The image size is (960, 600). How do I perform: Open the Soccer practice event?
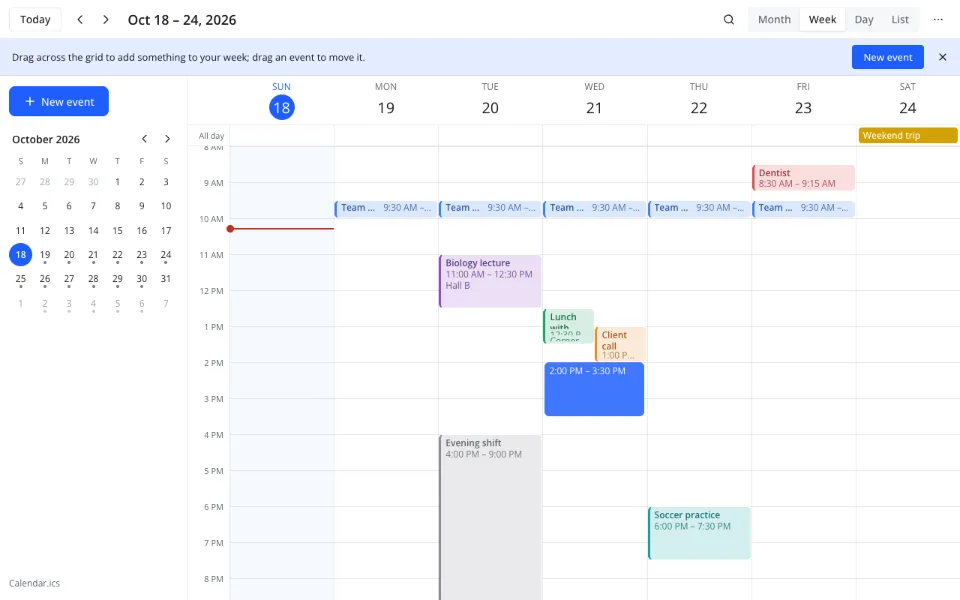point(699,533)
